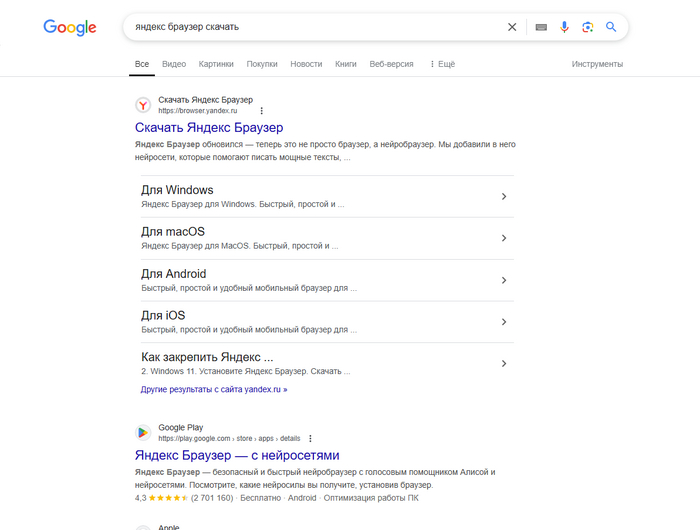
Task: Click the Google Play favicon
Action: [144, 433]
